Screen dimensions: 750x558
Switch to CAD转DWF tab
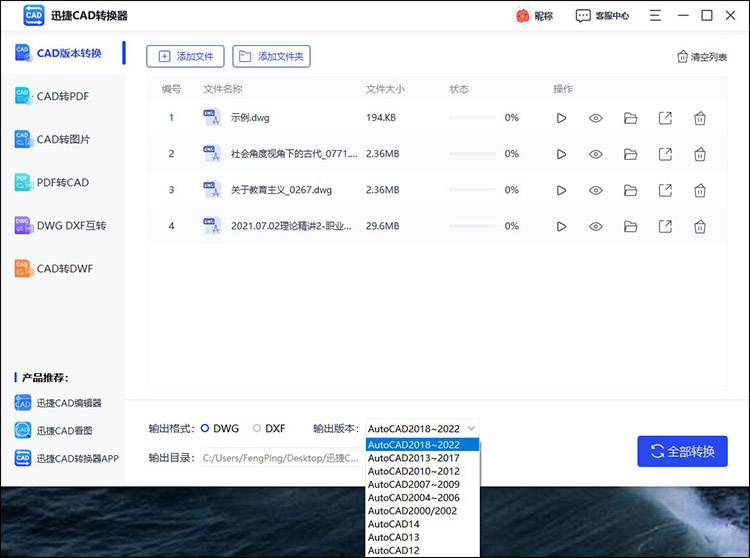pyautogui.click(x=63, y=268)
